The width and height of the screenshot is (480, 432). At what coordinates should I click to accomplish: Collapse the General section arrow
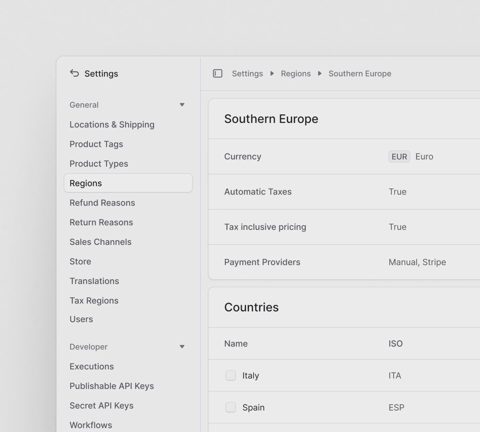(182, 105)
